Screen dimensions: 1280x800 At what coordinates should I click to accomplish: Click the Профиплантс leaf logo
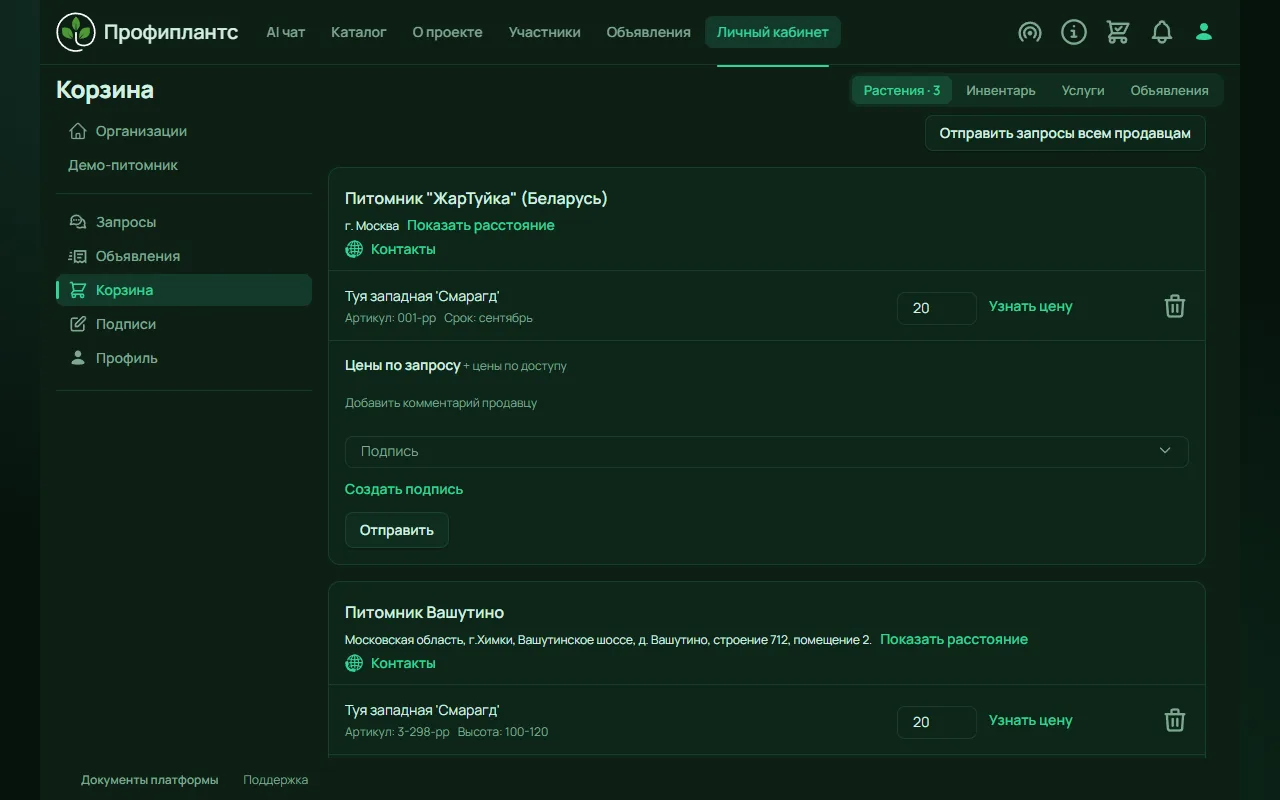(76, 32)
